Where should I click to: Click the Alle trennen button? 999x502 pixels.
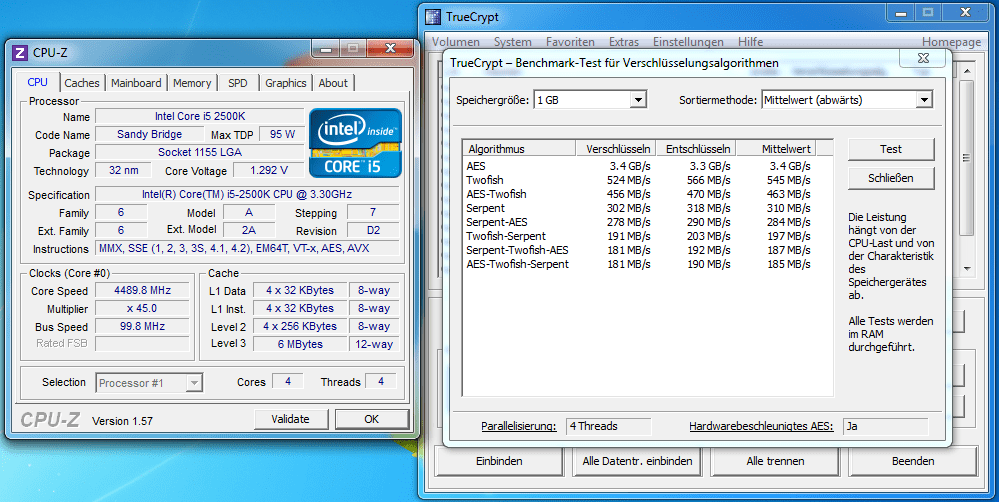[x=775, y=461]
